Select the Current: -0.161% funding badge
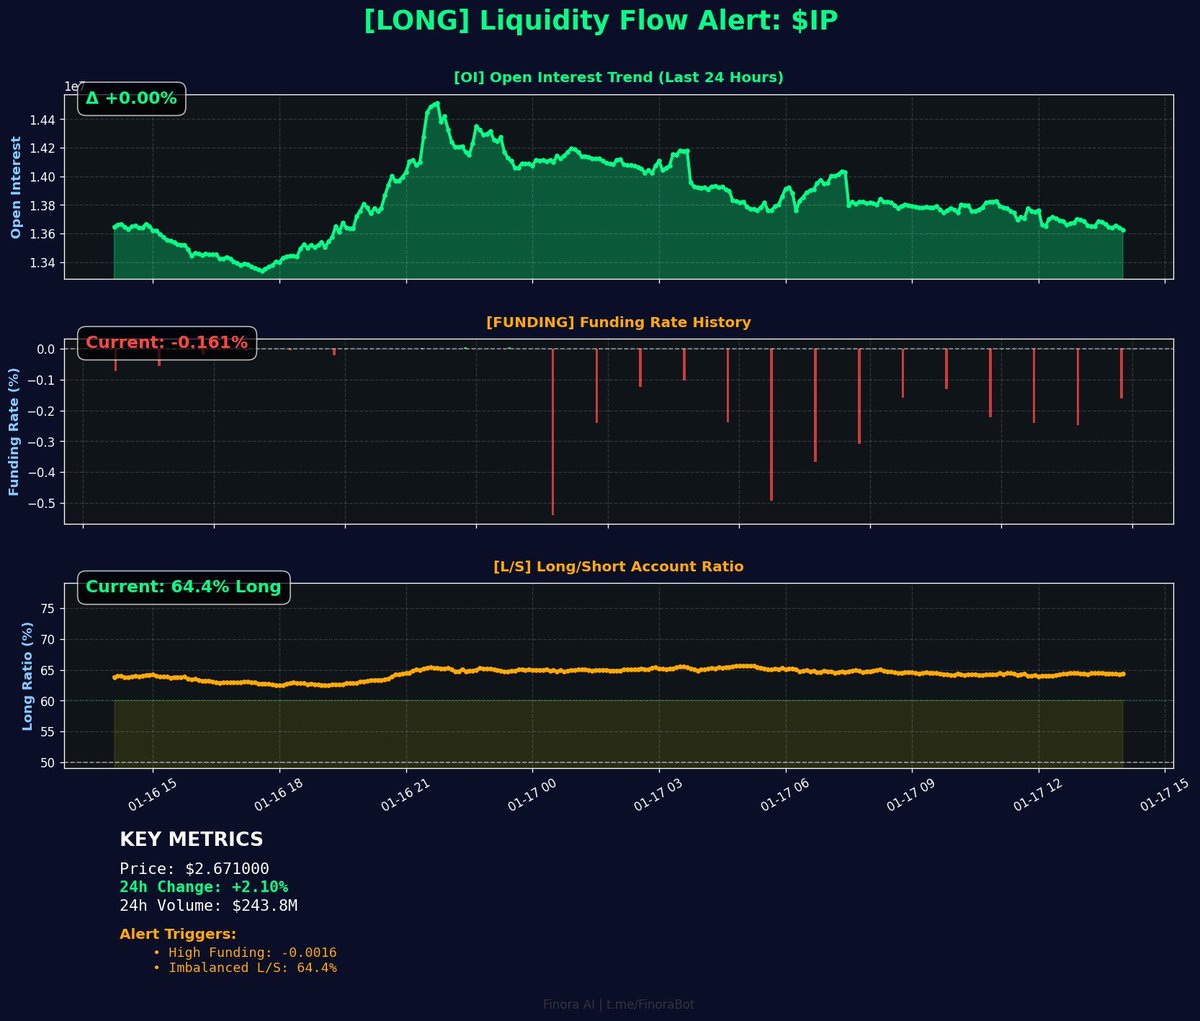This screenshot has height=1021, width=1200. coord(166,343)
